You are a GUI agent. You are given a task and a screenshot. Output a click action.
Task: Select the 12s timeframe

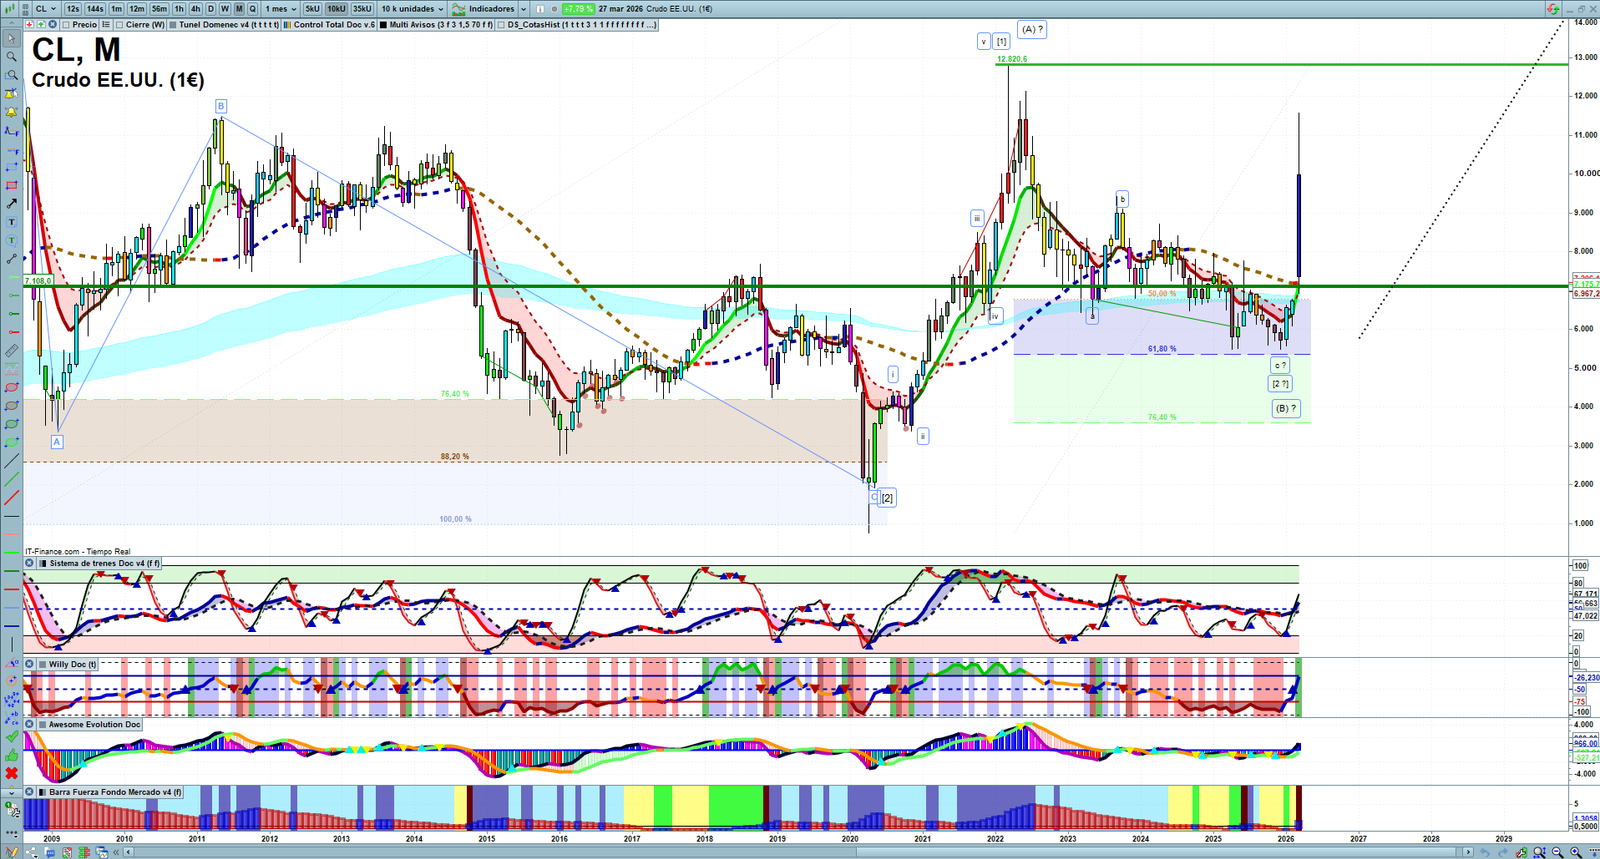[73, 9]
